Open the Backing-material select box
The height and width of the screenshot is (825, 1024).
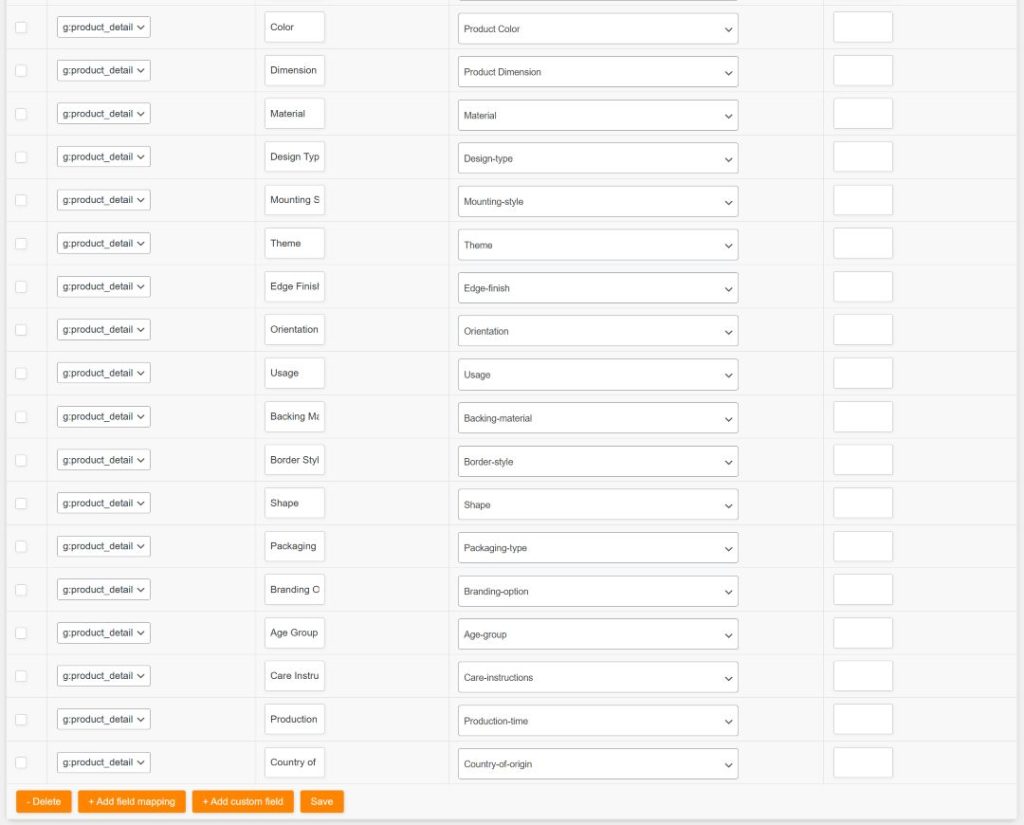(598, 418)
